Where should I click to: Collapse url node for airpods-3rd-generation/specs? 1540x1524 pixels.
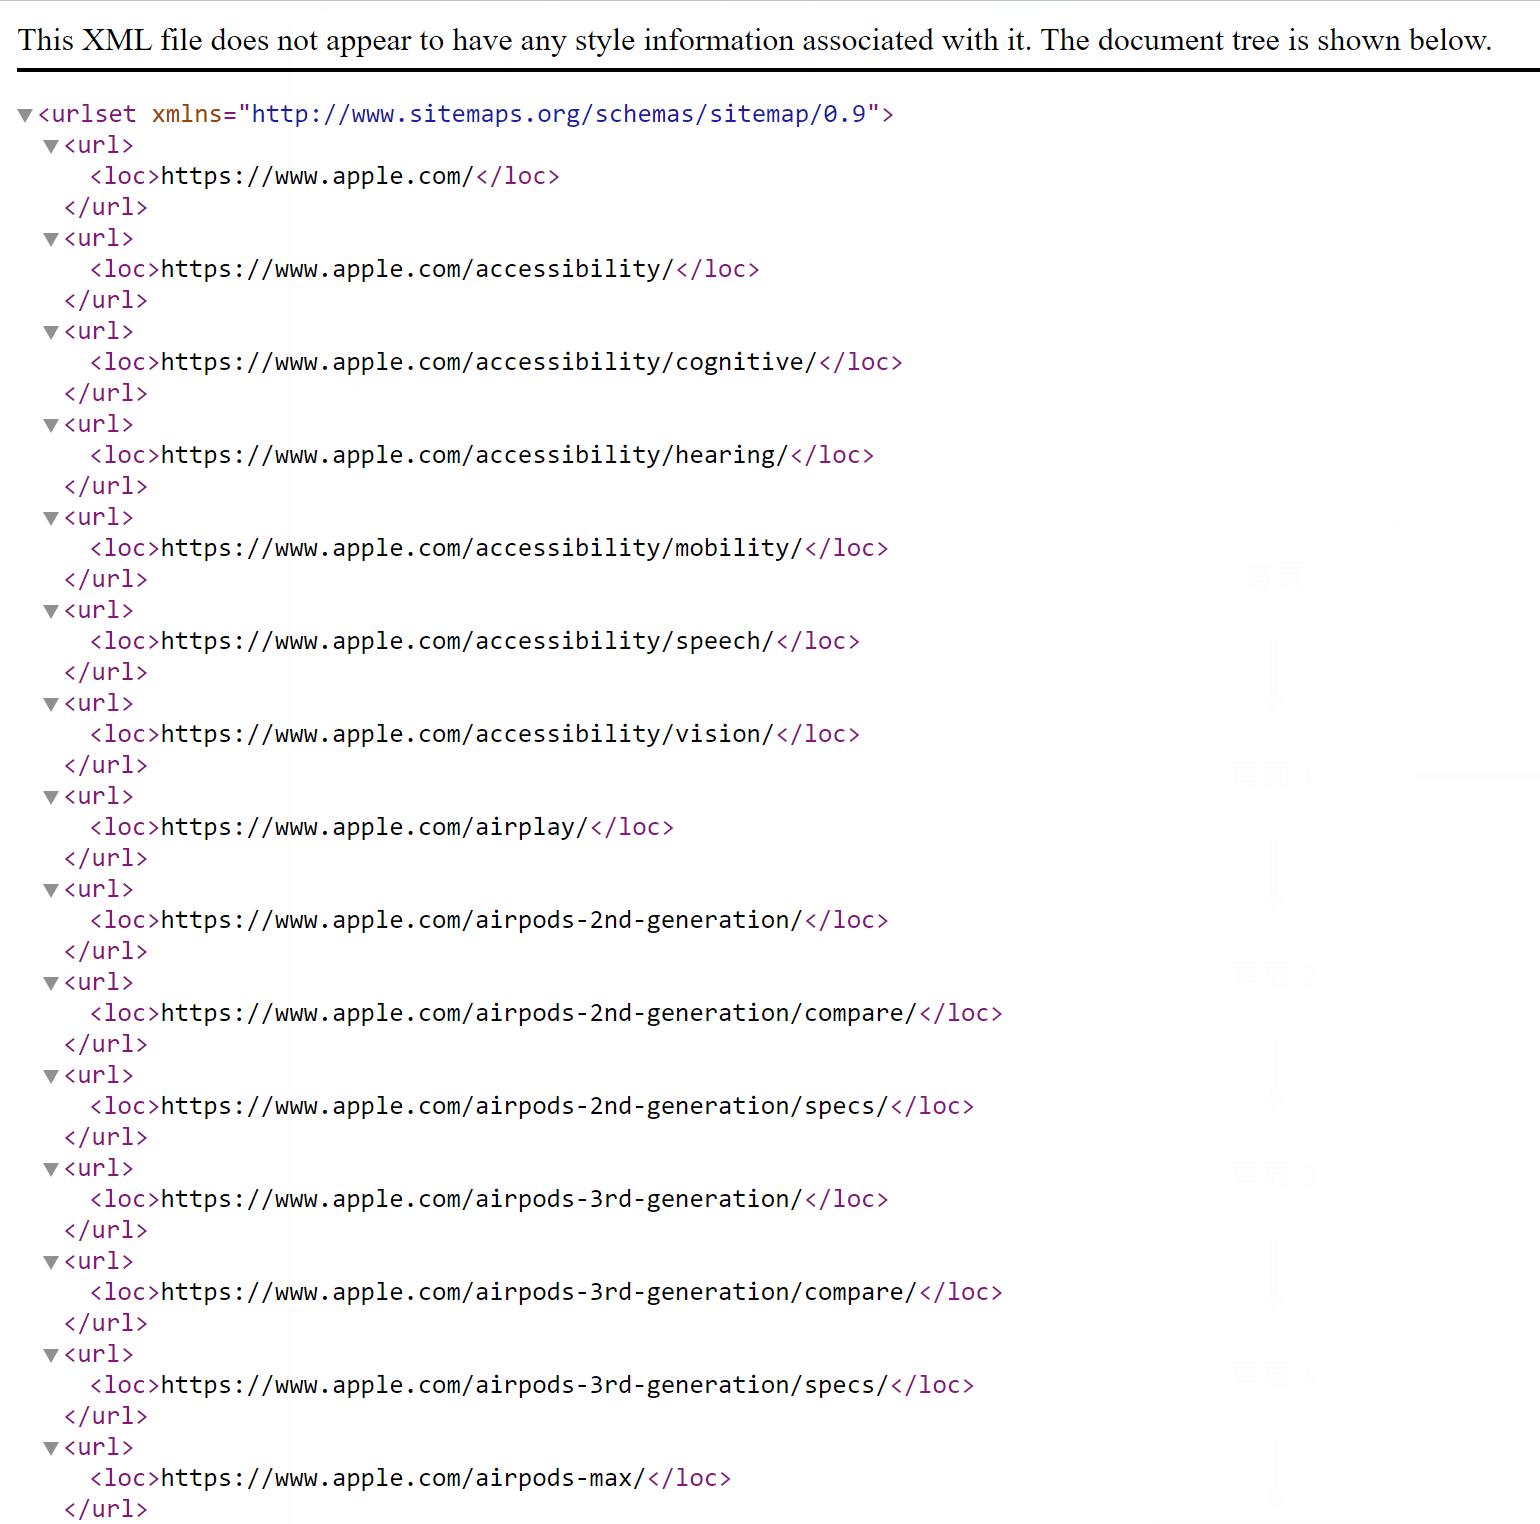click(x=51, y=1356)
